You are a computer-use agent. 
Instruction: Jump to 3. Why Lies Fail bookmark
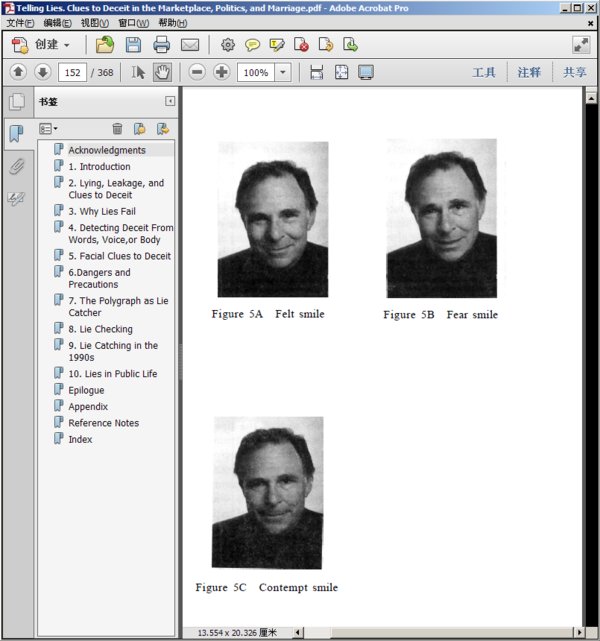pos(102,211)
